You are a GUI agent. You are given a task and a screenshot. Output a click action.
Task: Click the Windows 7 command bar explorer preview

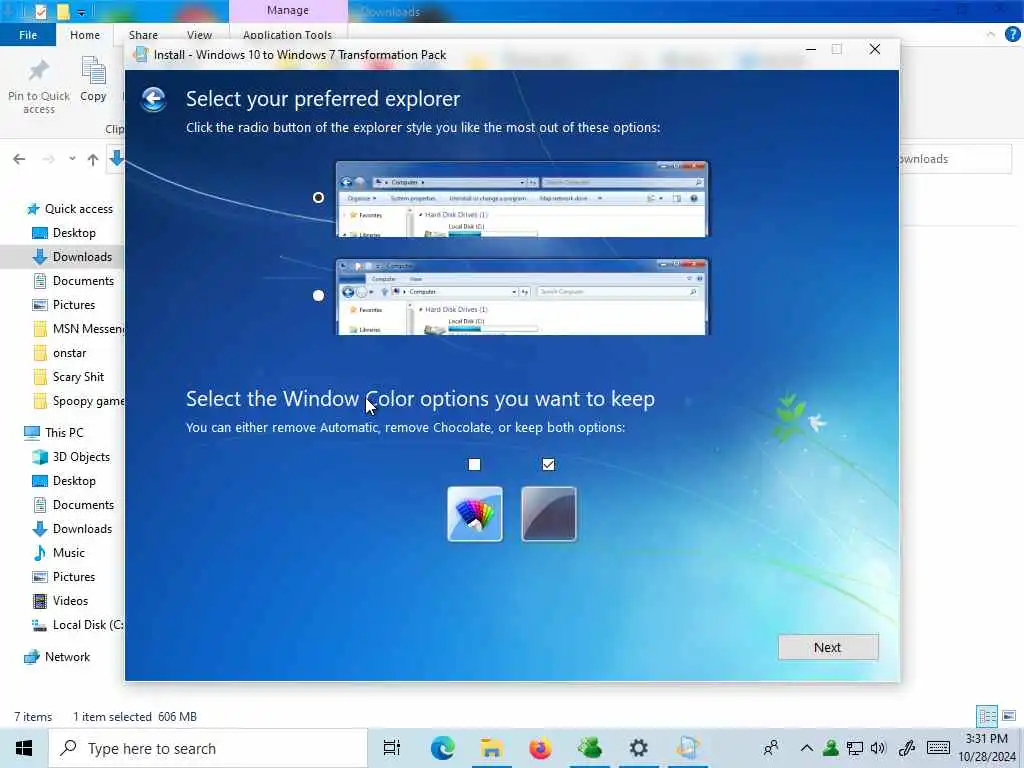pyautogui.click(x=522, y=199)
